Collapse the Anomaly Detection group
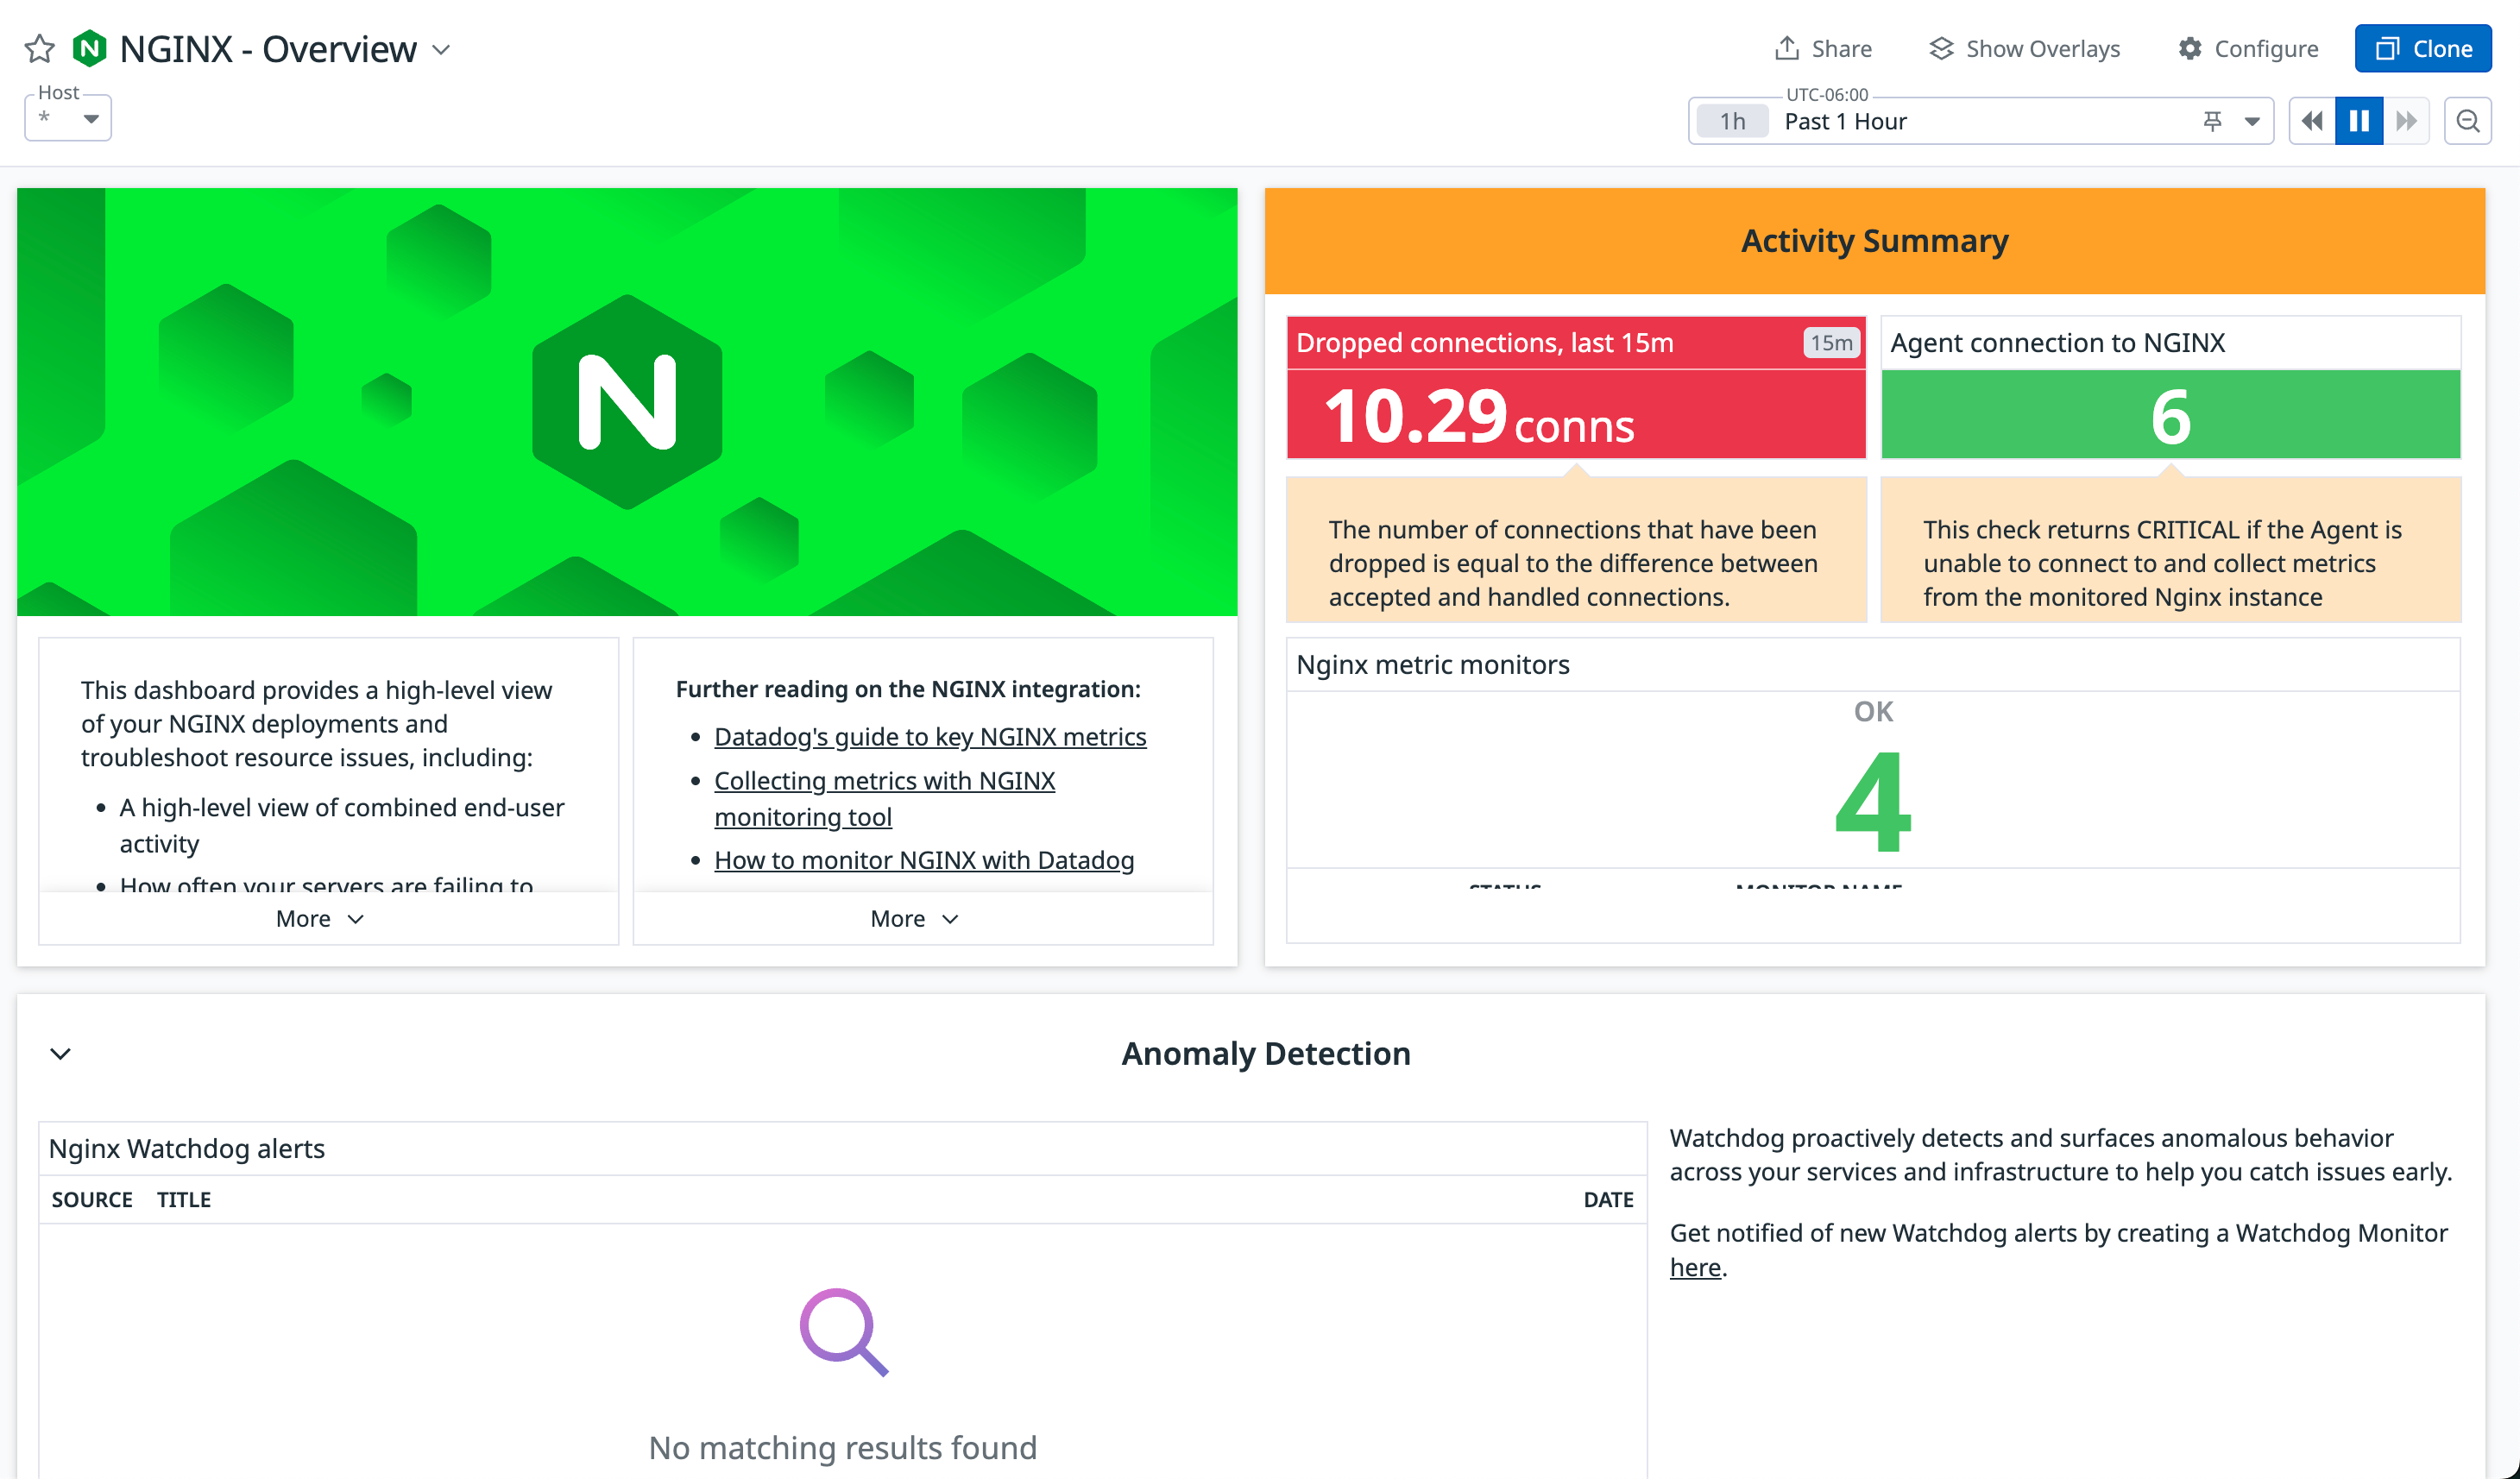 tap(61, 1054)
